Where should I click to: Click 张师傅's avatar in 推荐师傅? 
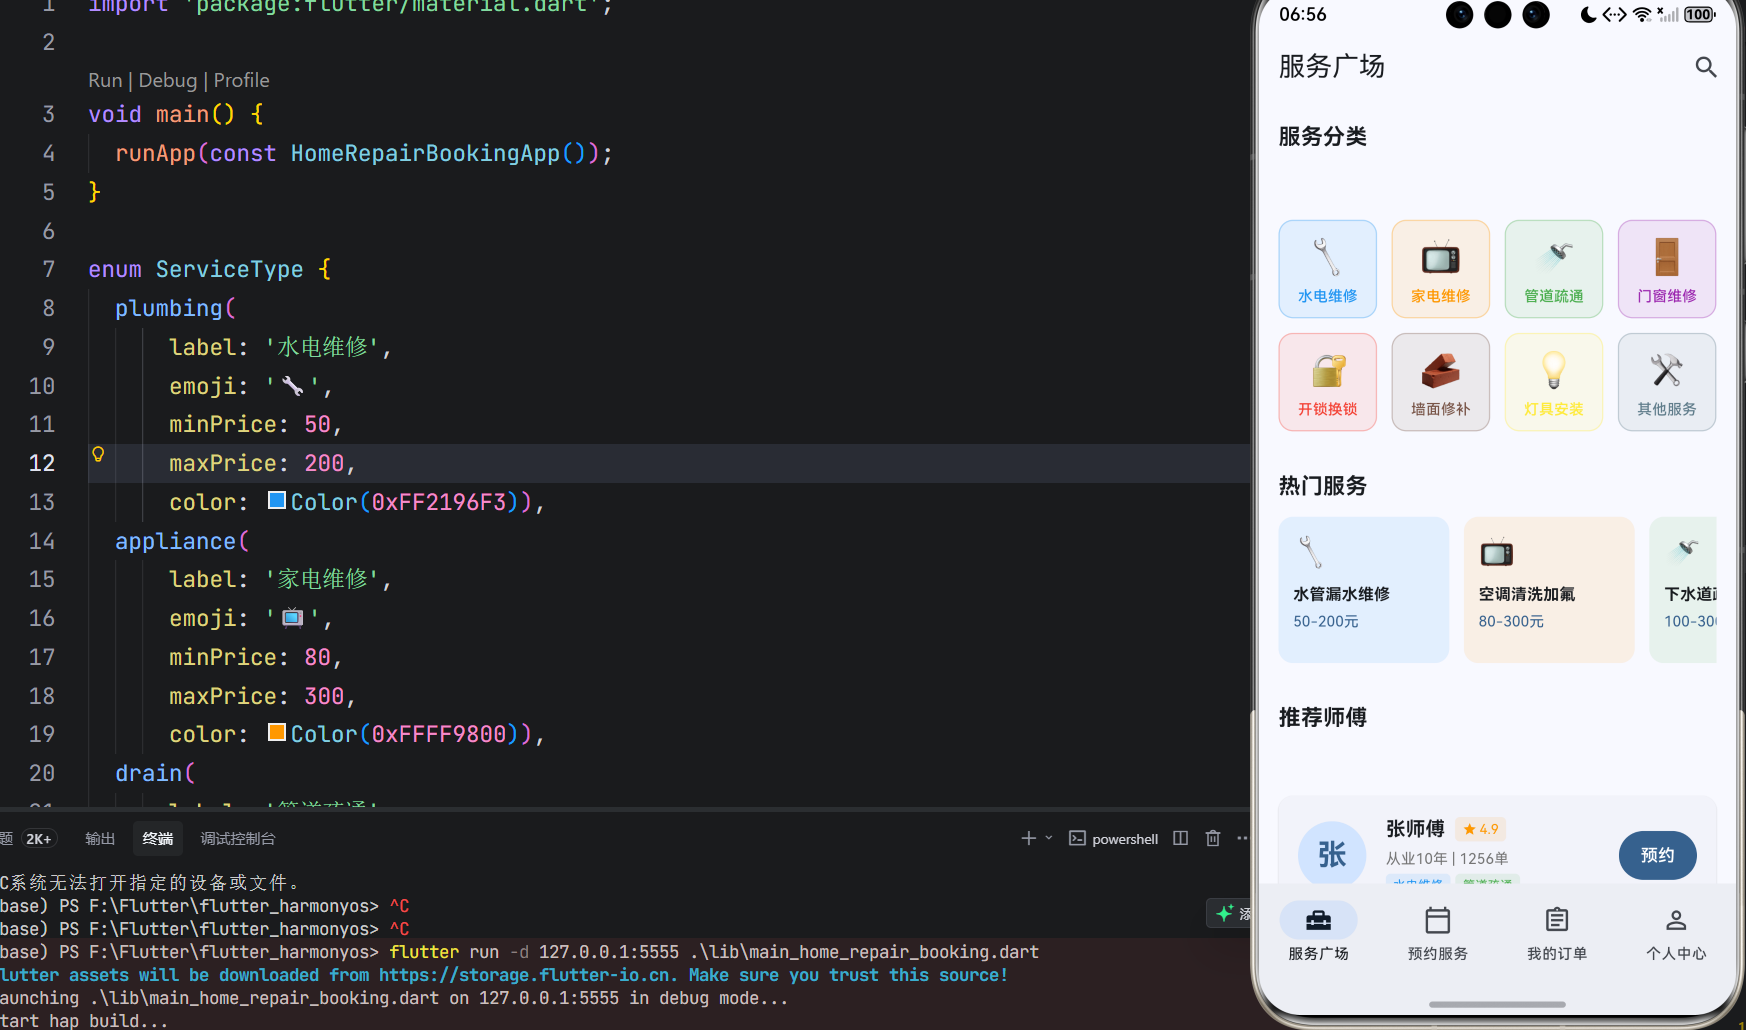(x=1331, y=855)
